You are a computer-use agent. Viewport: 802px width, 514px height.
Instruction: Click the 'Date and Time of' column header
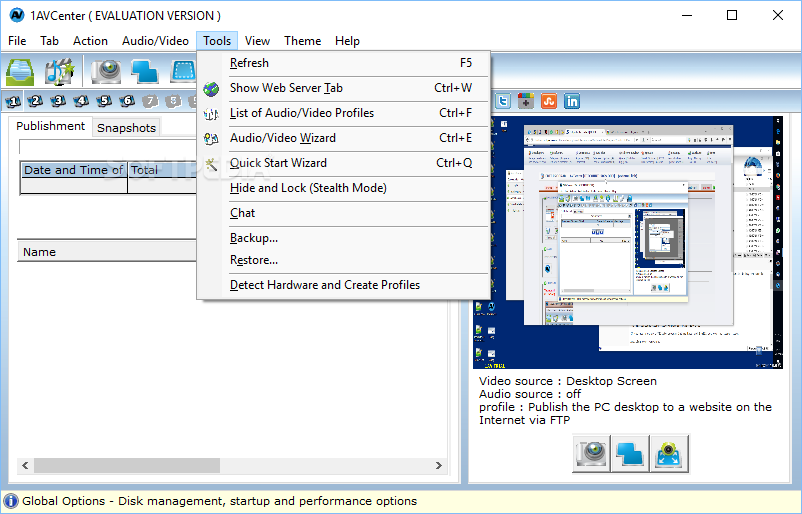pos(74,170)
